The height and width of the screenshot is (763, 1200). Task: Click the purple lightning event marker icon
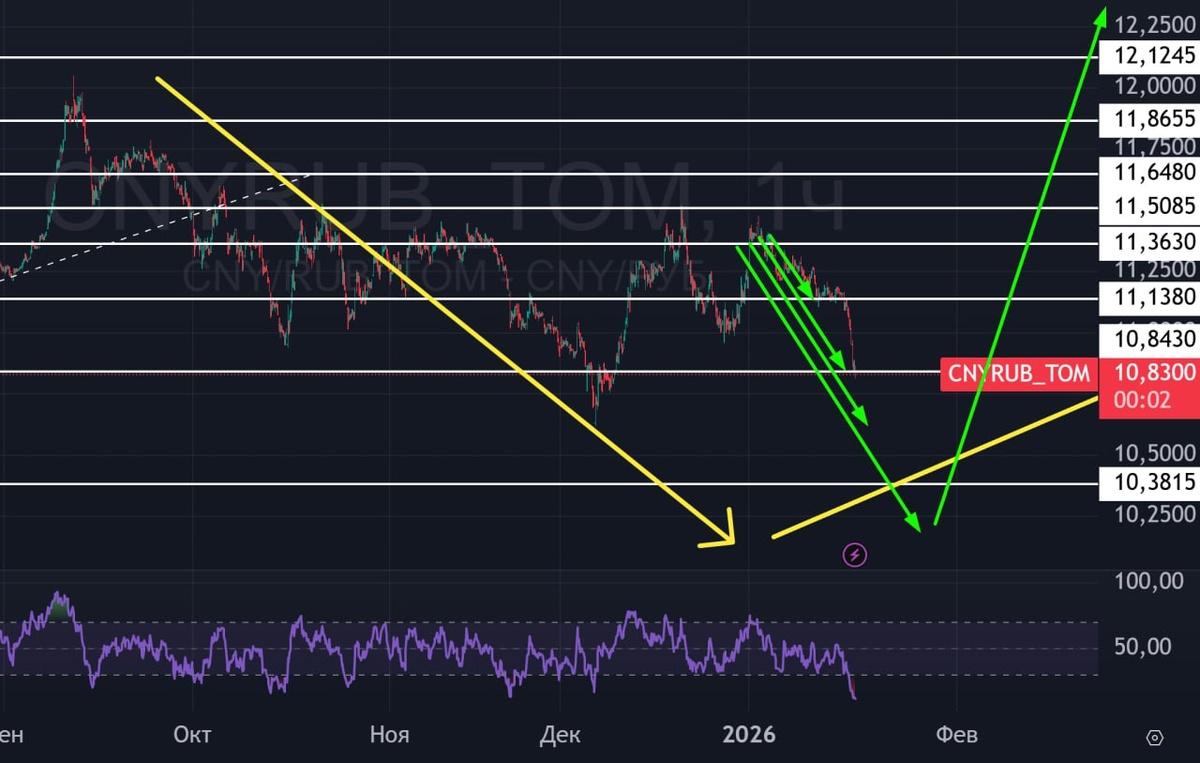coord(855,555)
